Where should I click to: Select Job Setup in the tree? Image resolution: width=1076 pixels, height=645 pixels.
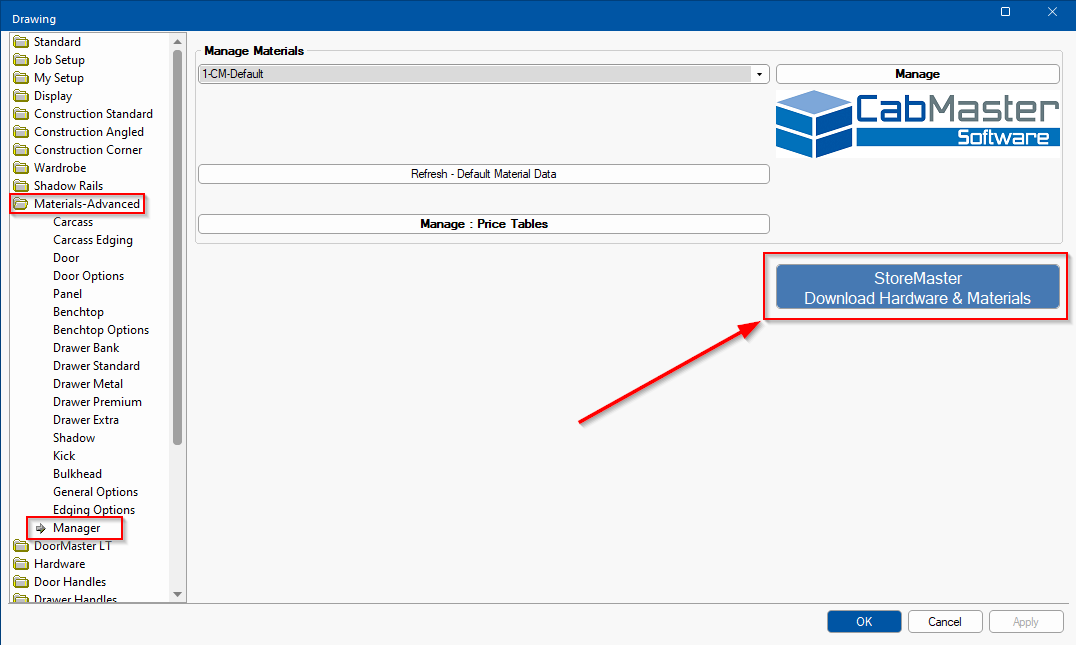pos(59,60)
